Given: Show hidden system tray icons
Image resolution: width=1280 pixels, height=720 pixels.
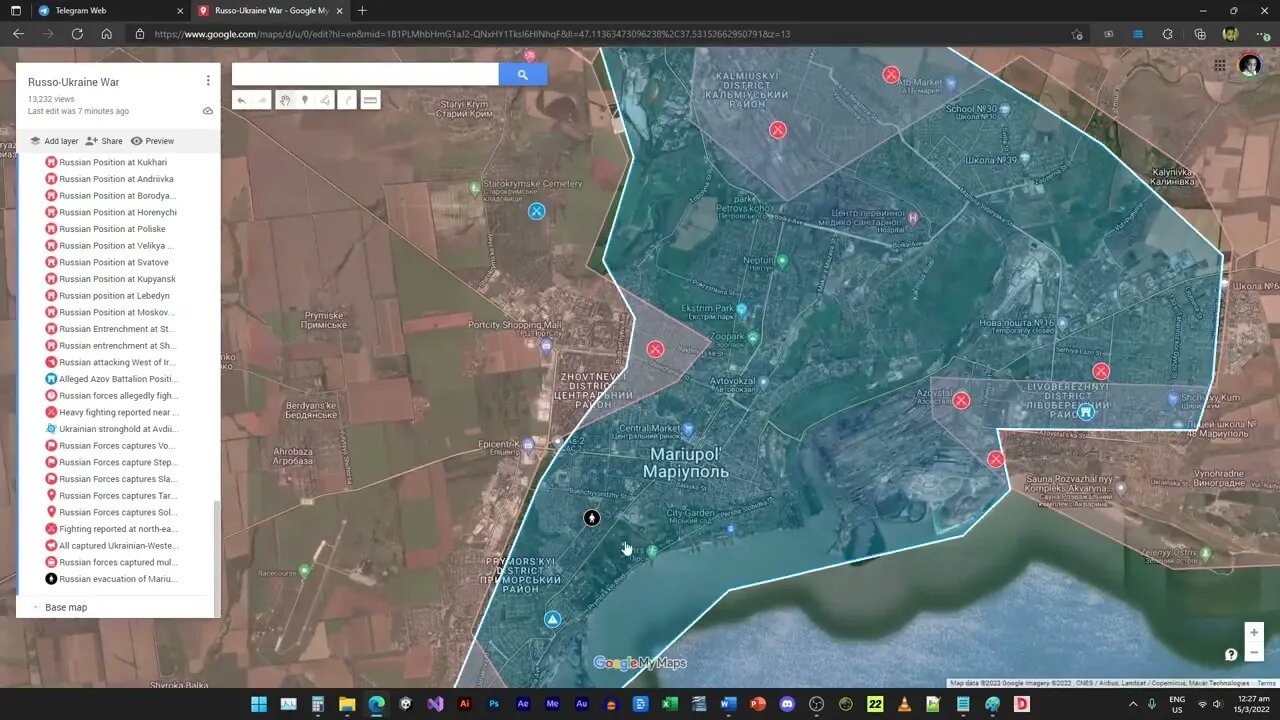Looking at the screenshot, I should click(1133, 704).
